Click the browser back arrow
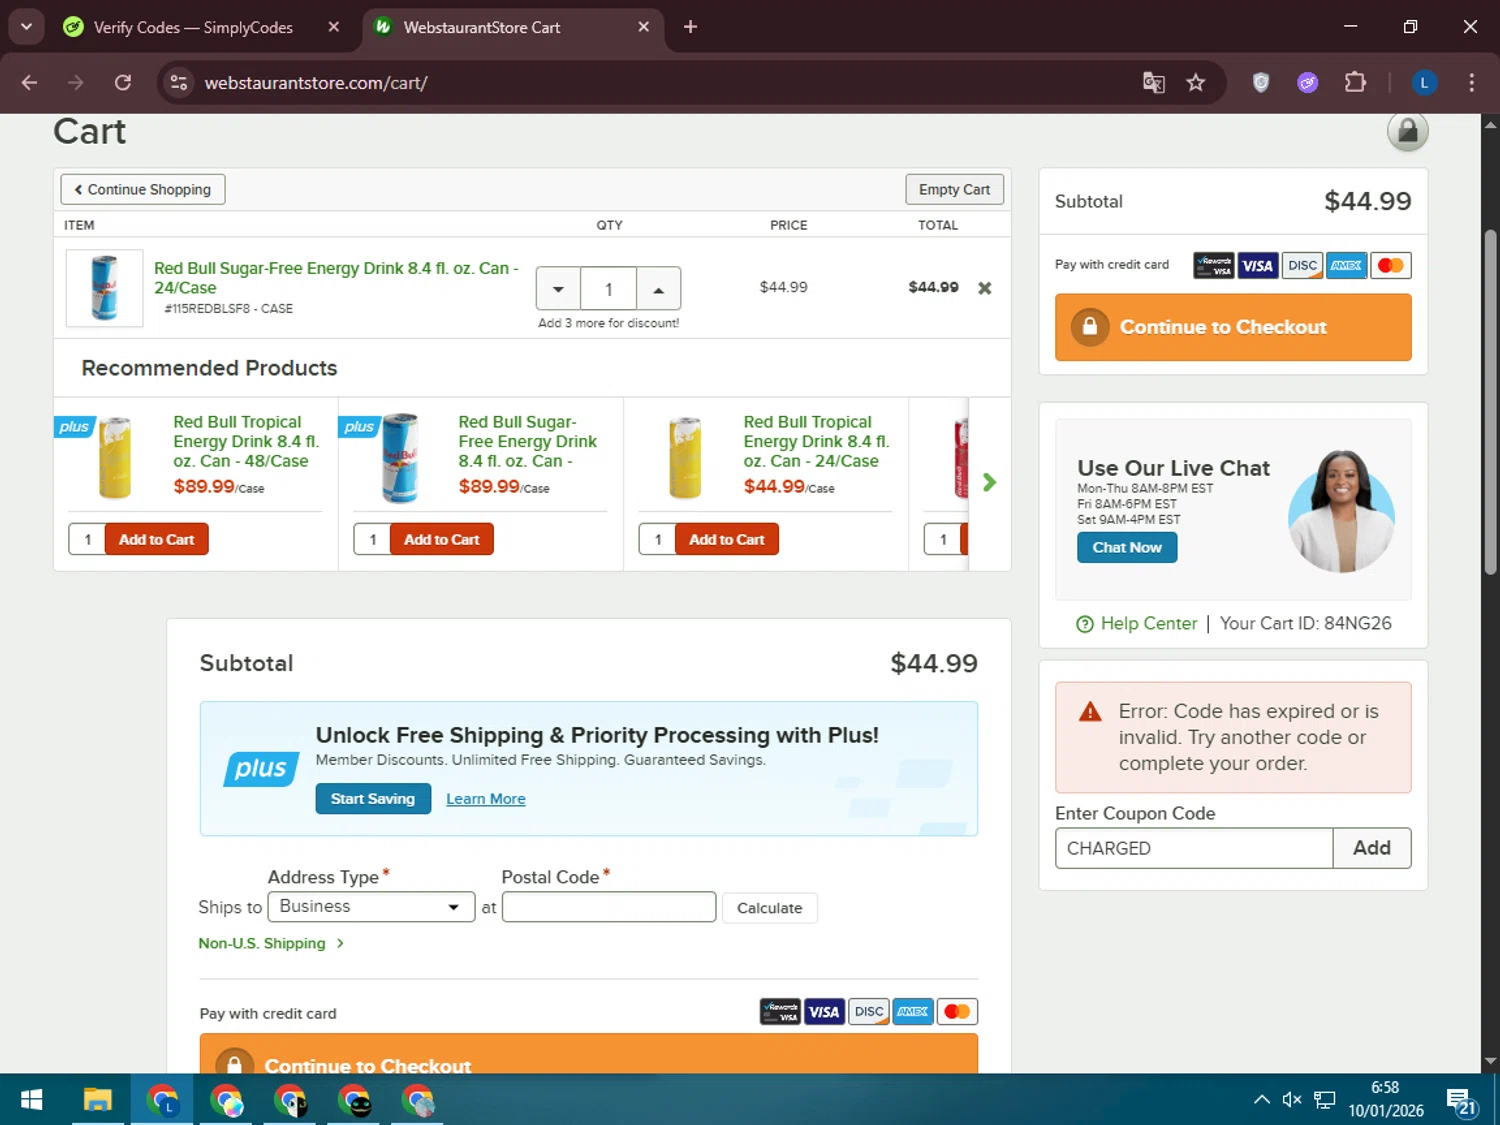 pyautogui.click(x=29, y=83)
